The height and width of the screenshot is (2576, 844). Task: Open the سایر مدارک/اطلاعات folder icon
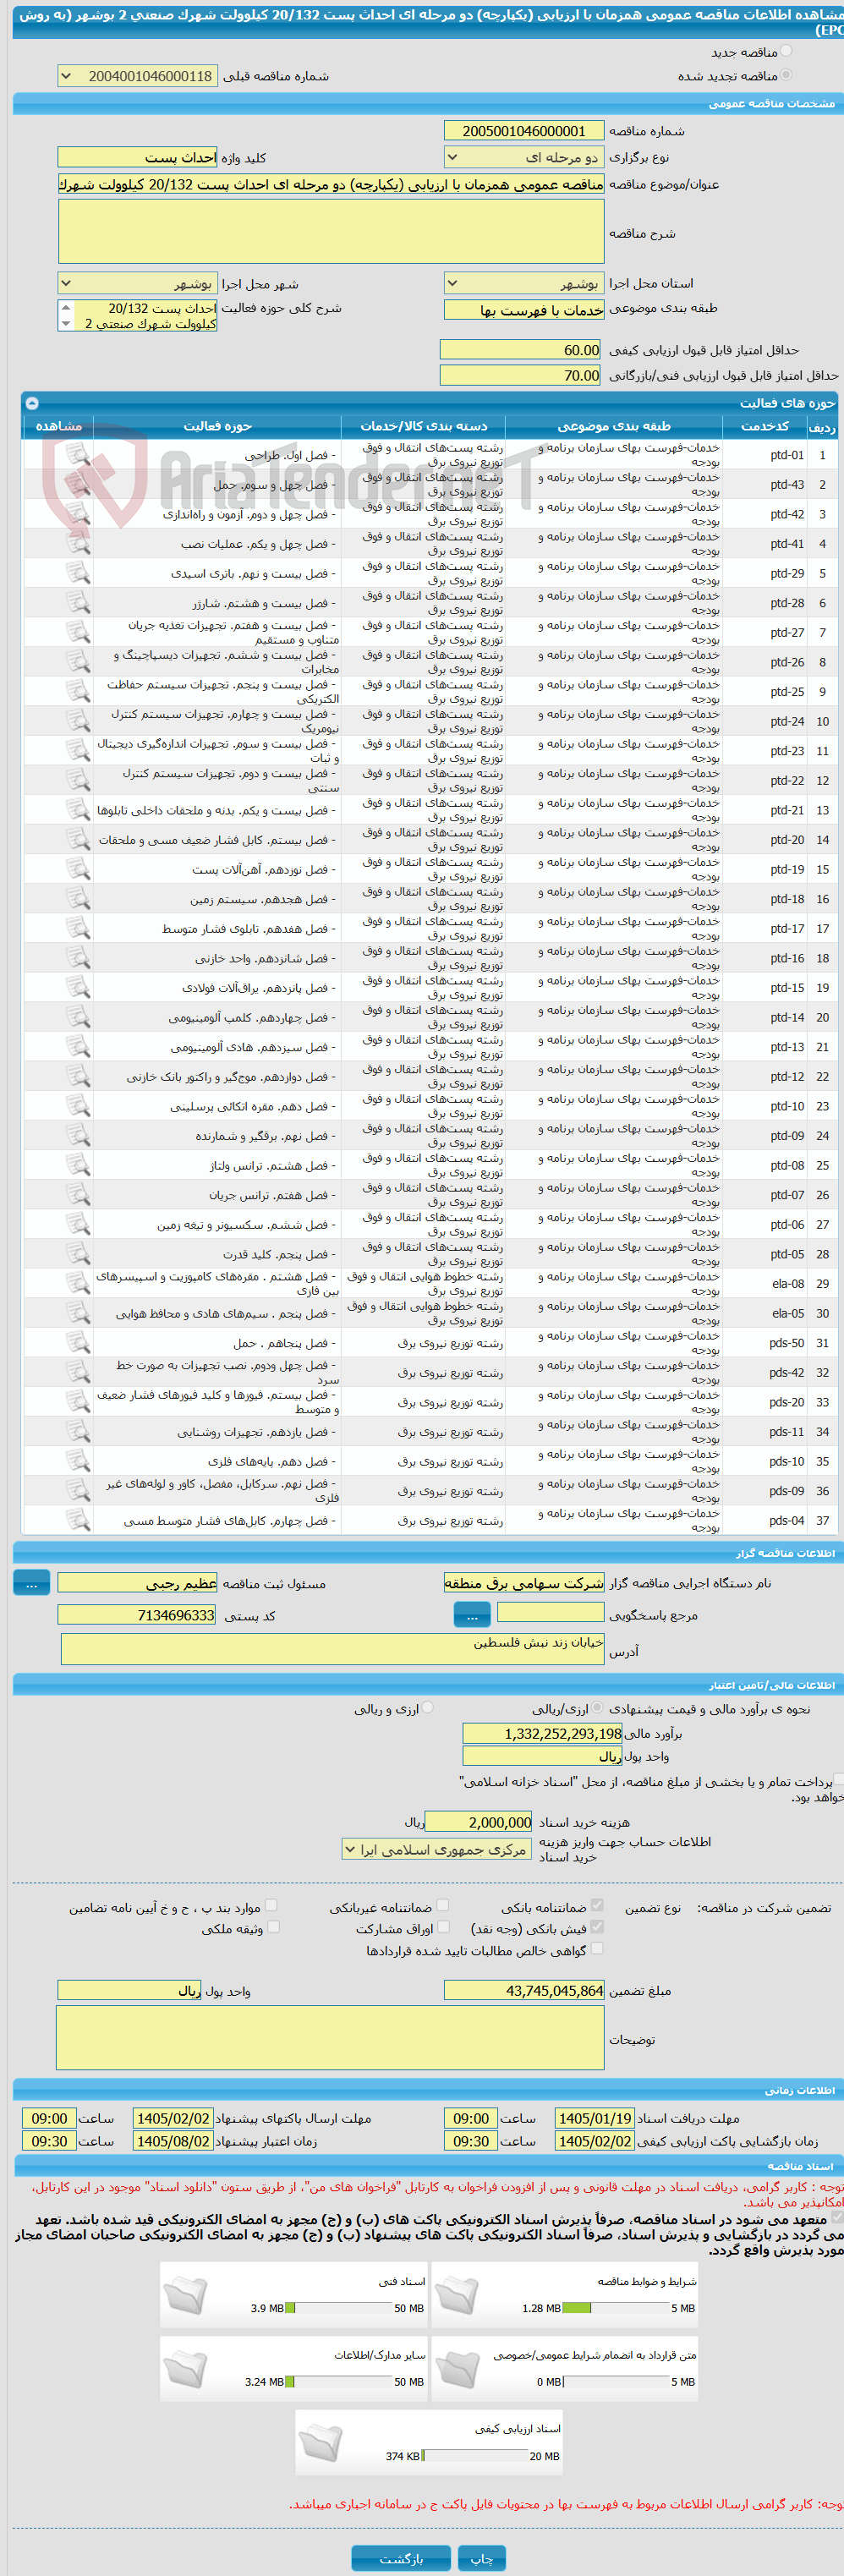pos(185,2368)
